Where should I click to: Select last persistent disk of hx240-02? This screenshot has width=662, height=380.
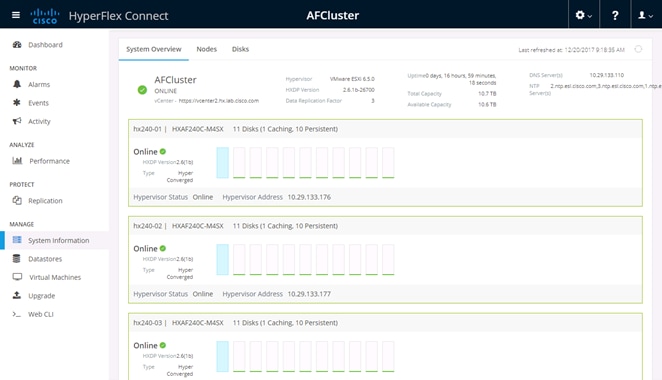click(x=388, y=259)
